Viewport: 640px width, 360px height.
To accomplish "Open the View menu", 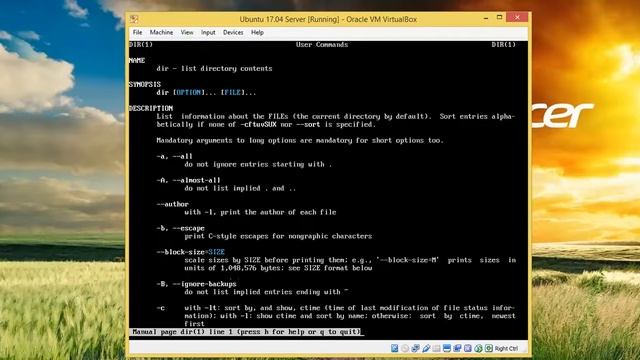I will [x=187, y=32].
